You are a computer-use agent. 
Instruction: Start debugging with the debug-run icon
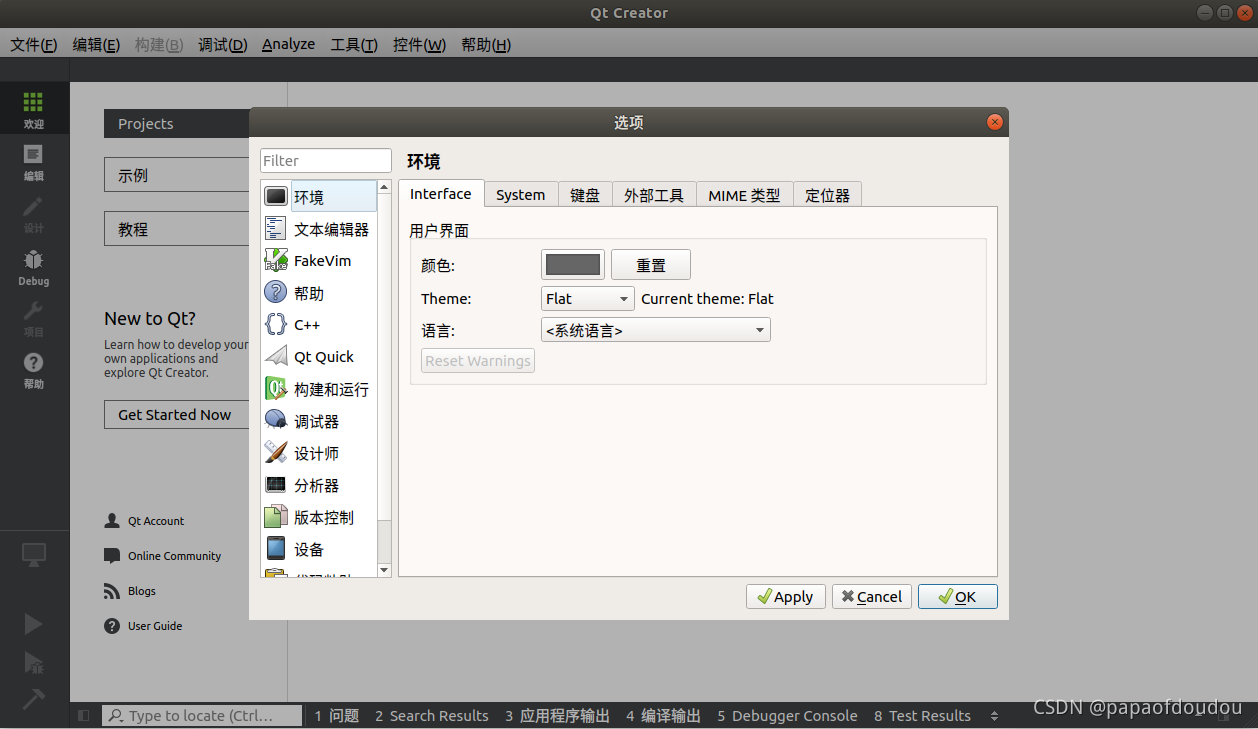point(34,662)
